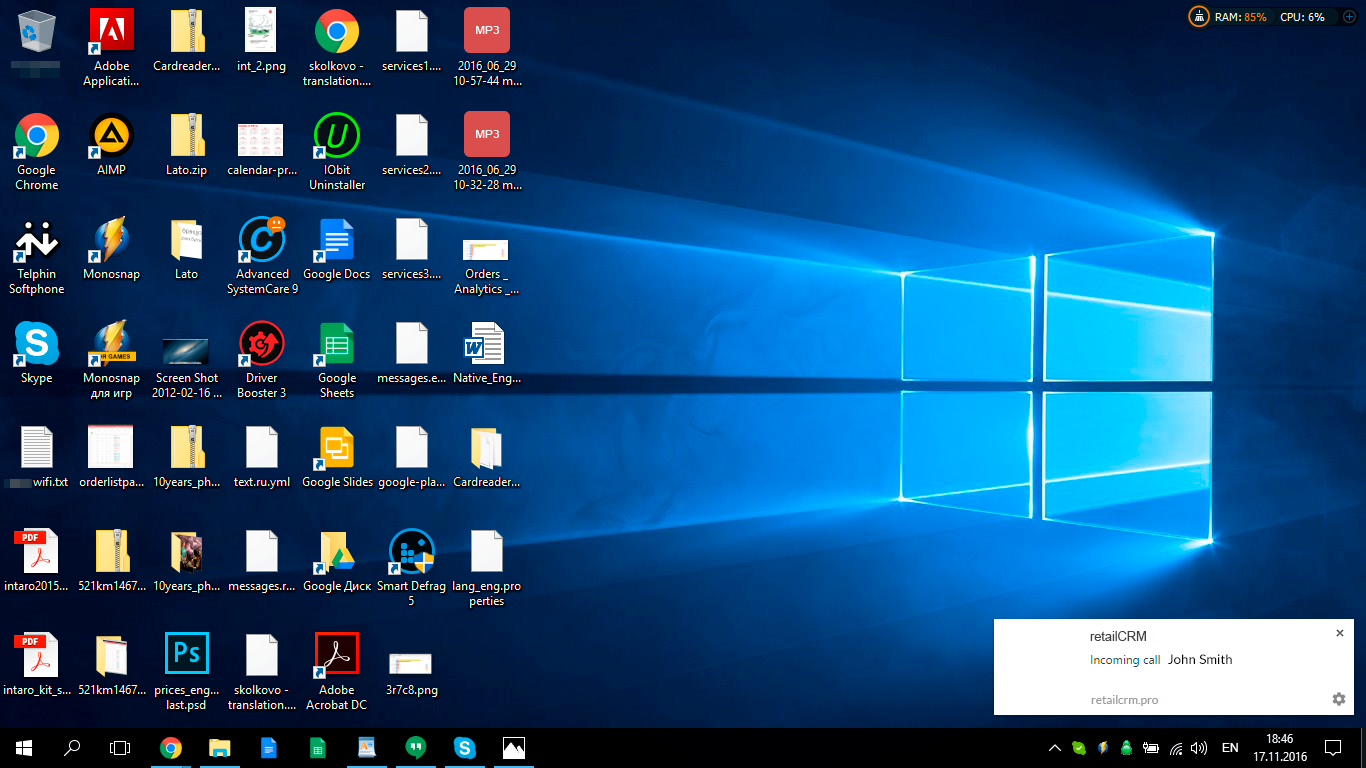
Task: Select the Lato.zip archive icon
Action: pos(187,145)
